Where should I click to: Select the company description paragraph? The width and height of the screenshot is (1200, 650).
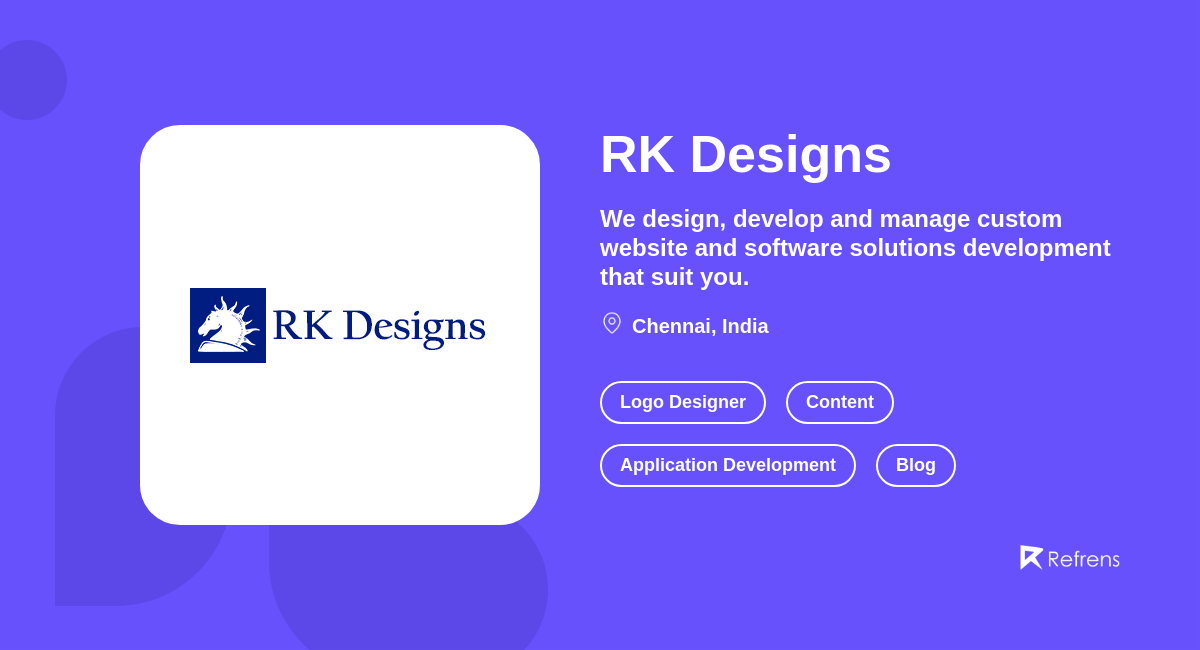pyautogui.click(x=855, y=247)
